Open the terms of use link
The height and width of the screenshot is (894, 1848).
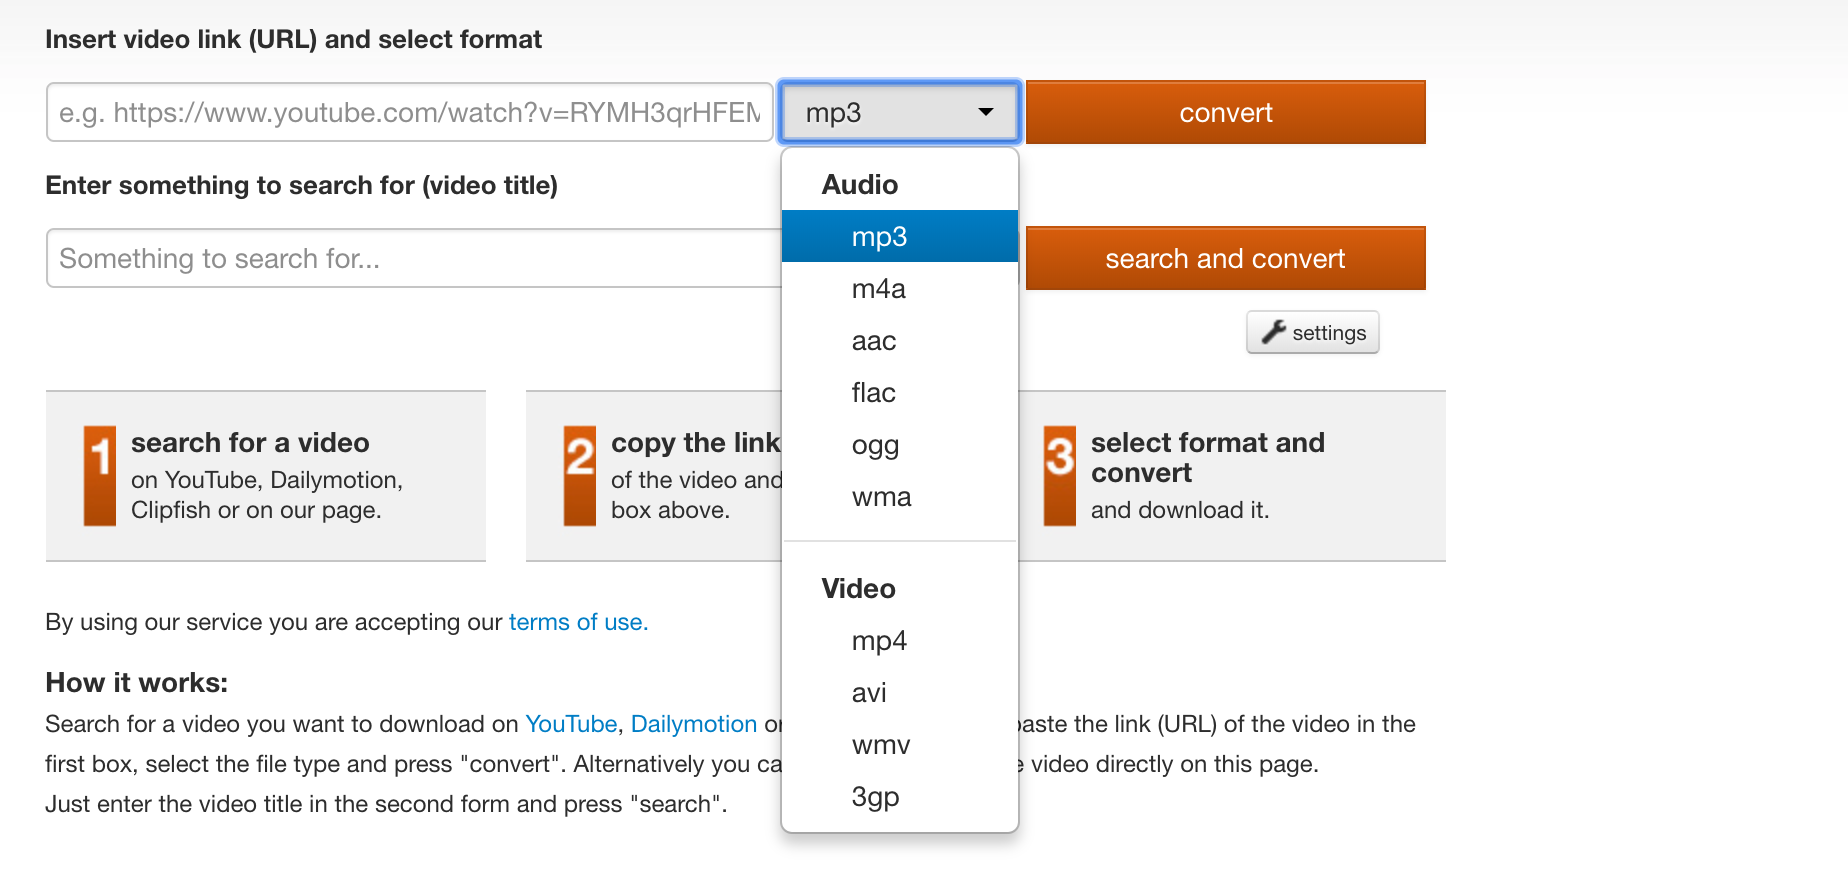[578, 622]
